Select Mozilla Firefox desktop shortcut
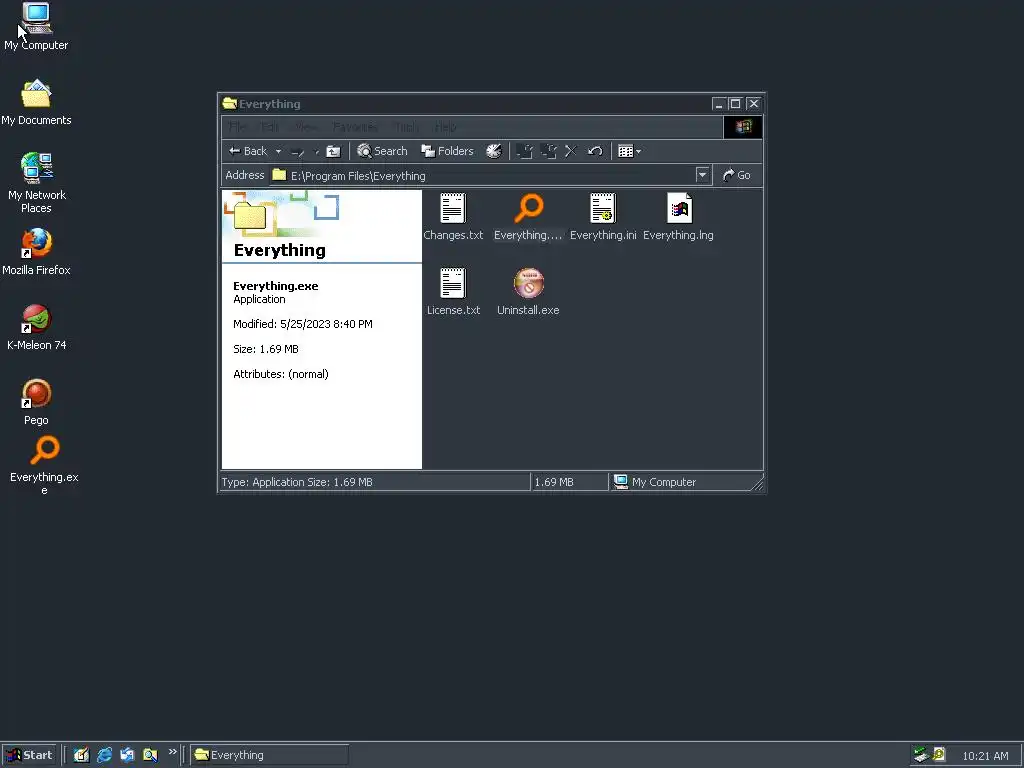 pos(36,252)
